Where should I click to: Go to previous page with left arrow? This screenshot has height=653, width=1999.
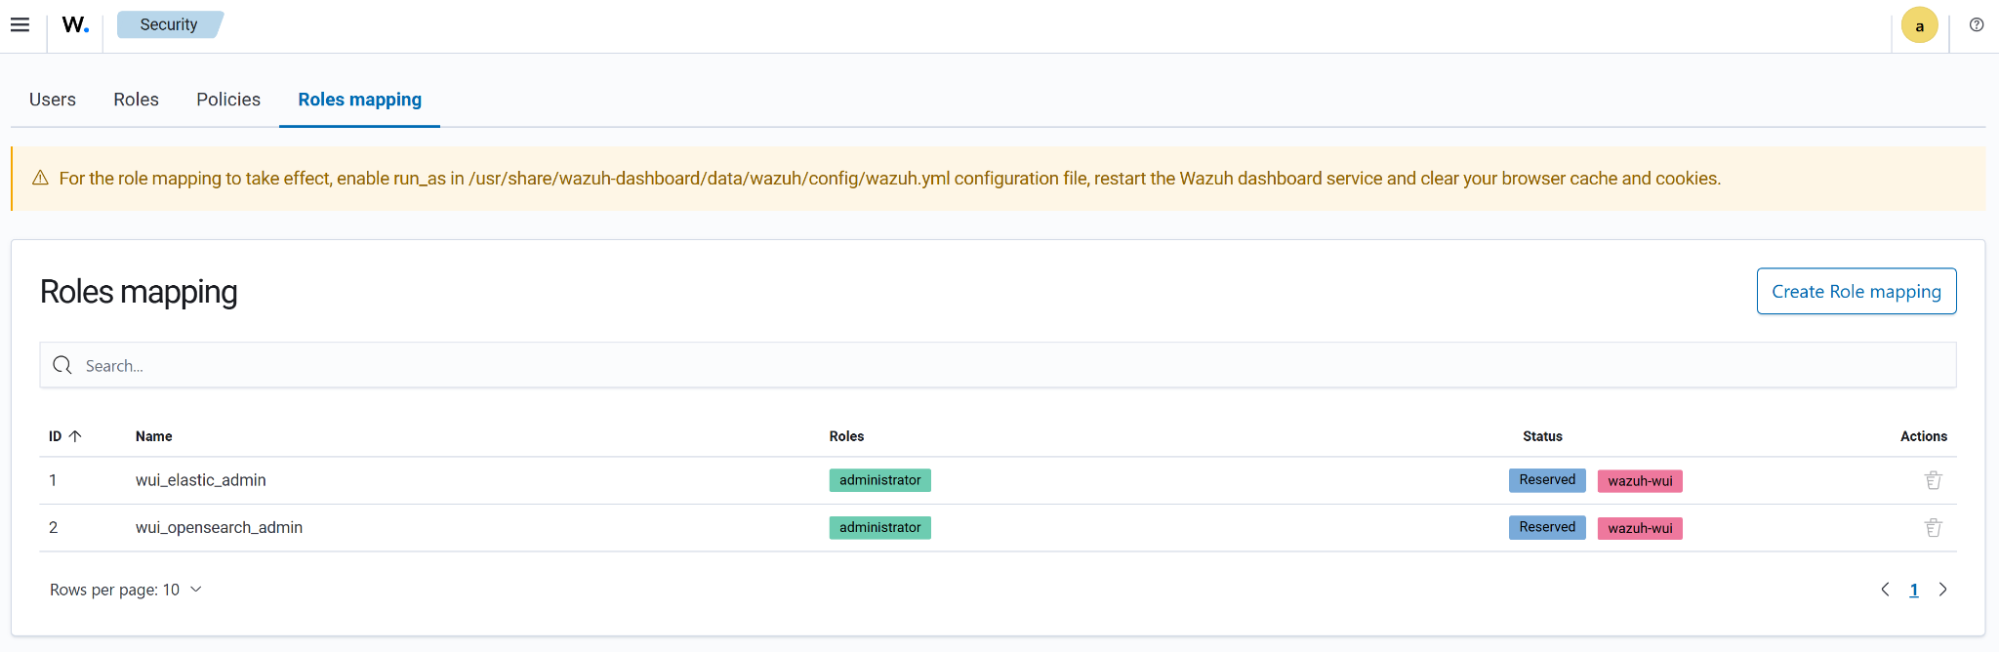pos(1884,590)
